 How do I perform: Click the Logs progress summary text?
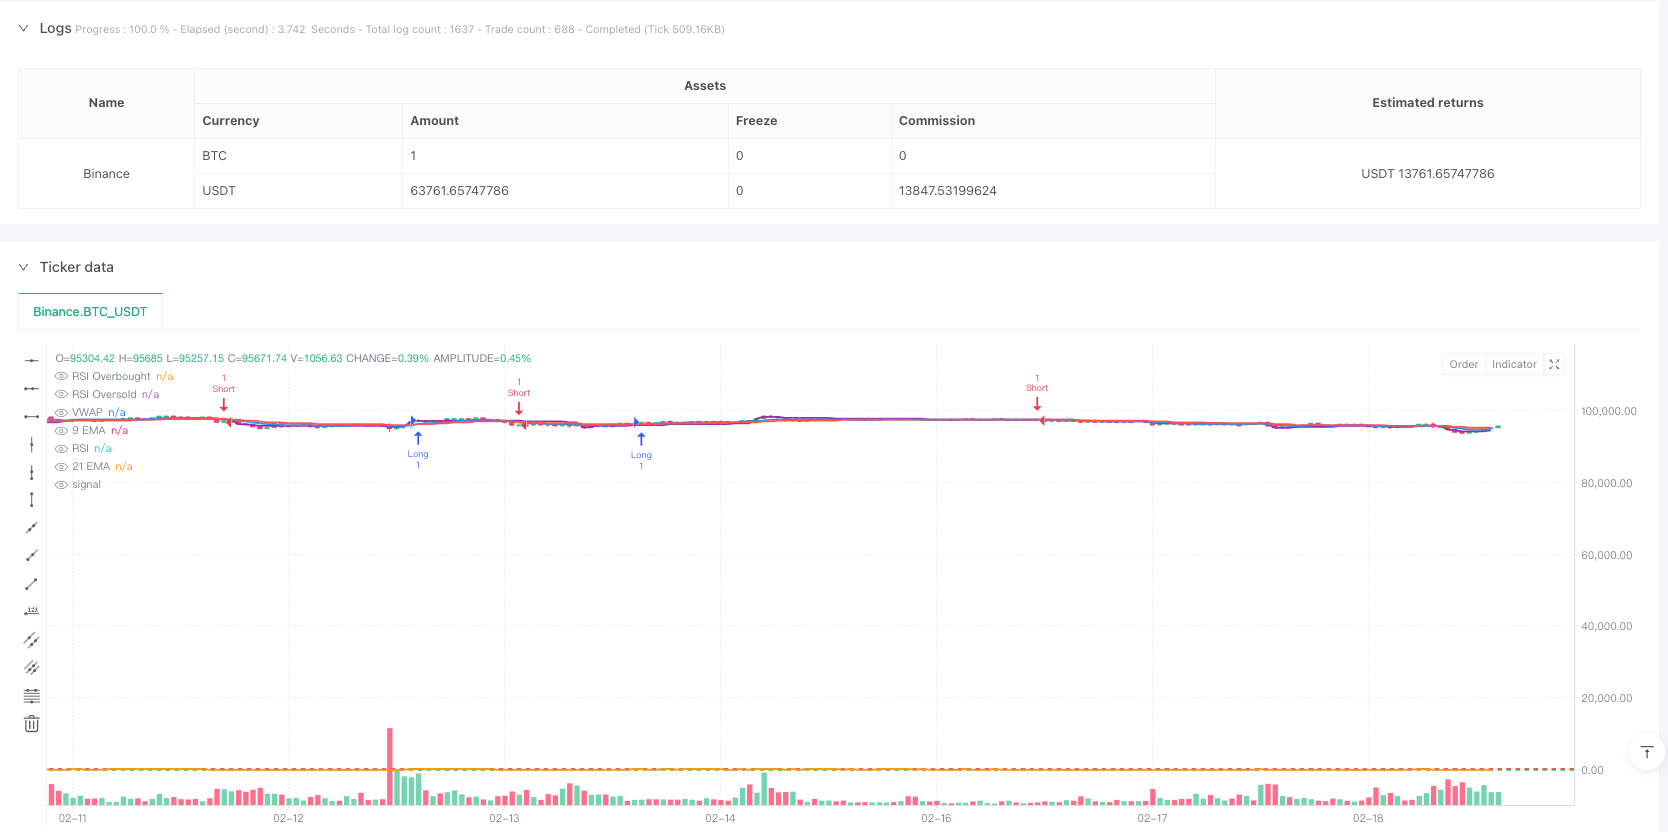click(400, 30)
